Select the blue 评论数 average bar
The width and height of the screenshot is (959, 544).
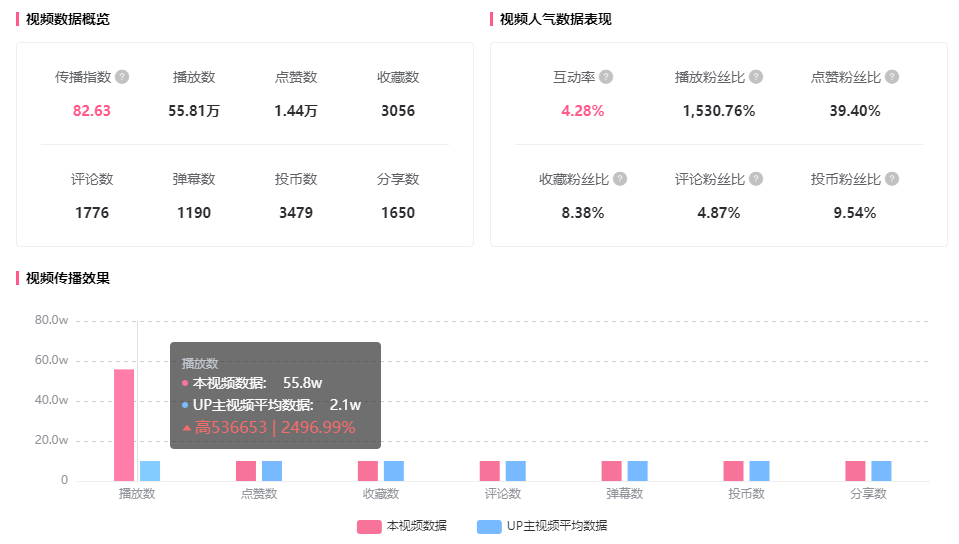pyautogui.click(x=516, y=471)
